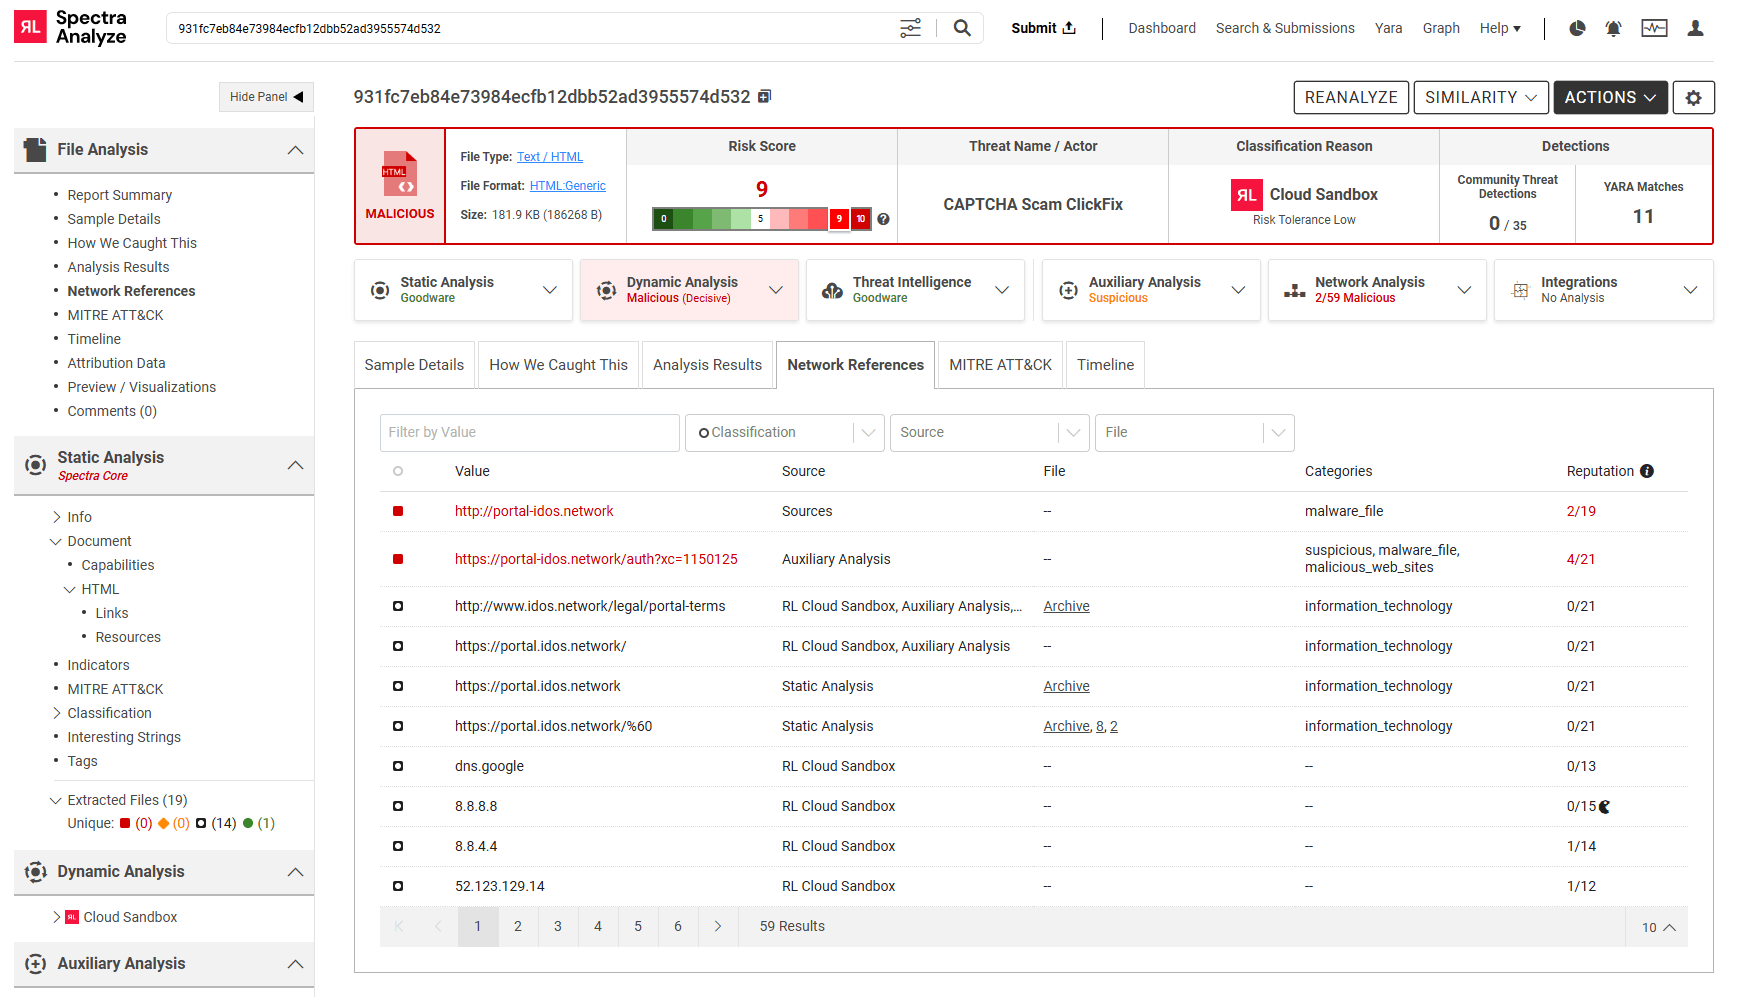The width and height of the screenshot is (1737, 997).
Task: Open analysis settings with the gear icon
Action: point(1694,97)
